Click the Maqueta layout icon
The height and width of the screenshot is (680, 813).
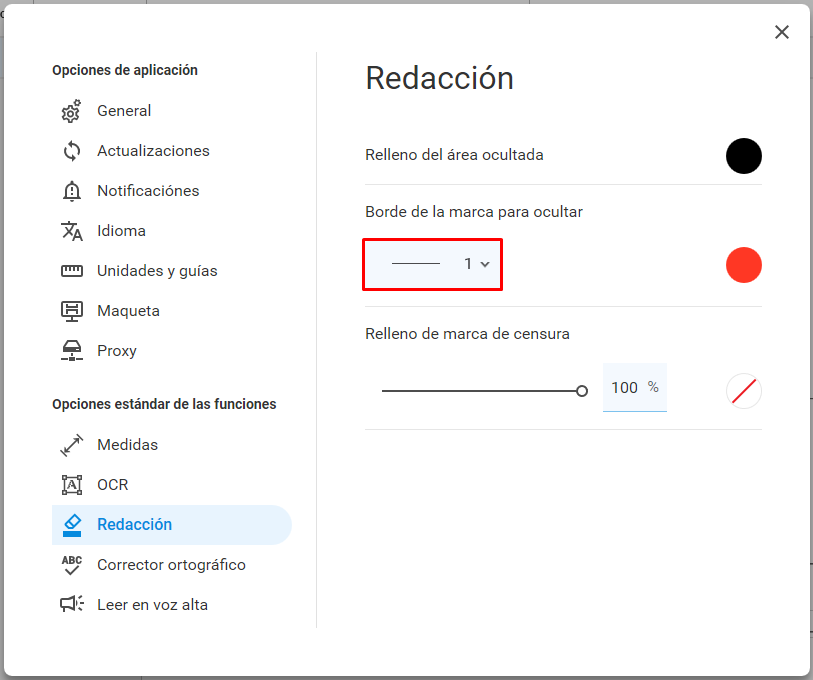coord(72,311)
